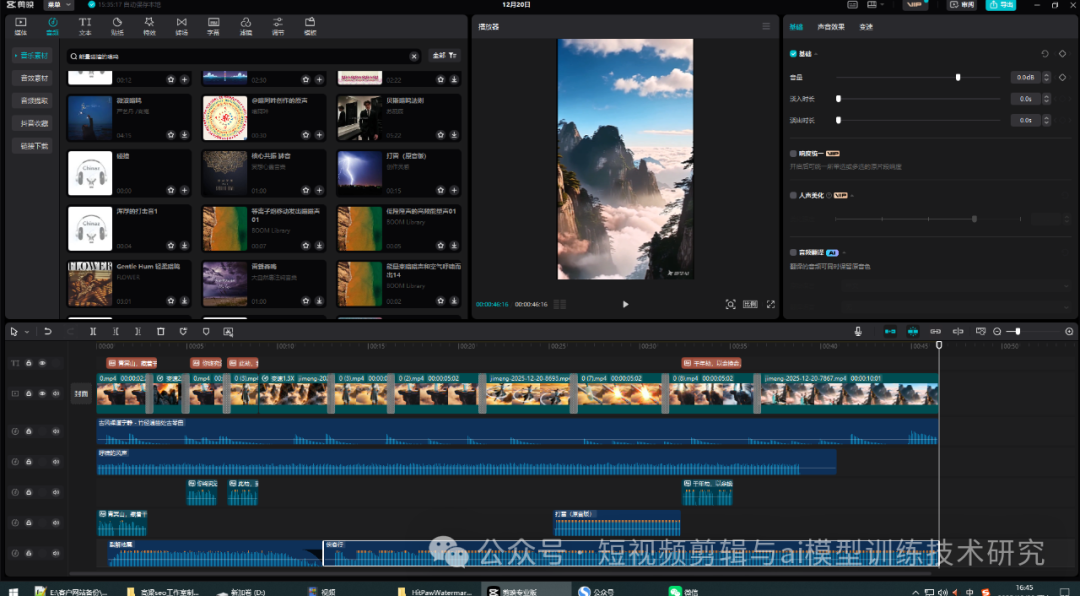This screenshot has height=596, width=1080.
Task: Uncheck the 基础 checkbox
Action: click(x=793, y=54)
